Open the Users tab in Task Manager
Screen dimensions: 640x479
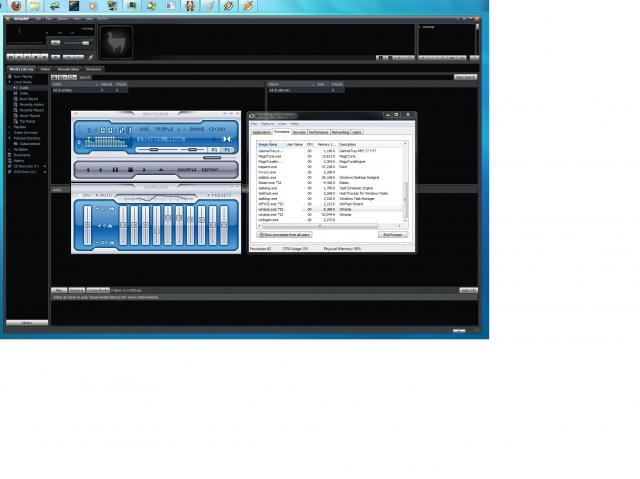point(357,132)
